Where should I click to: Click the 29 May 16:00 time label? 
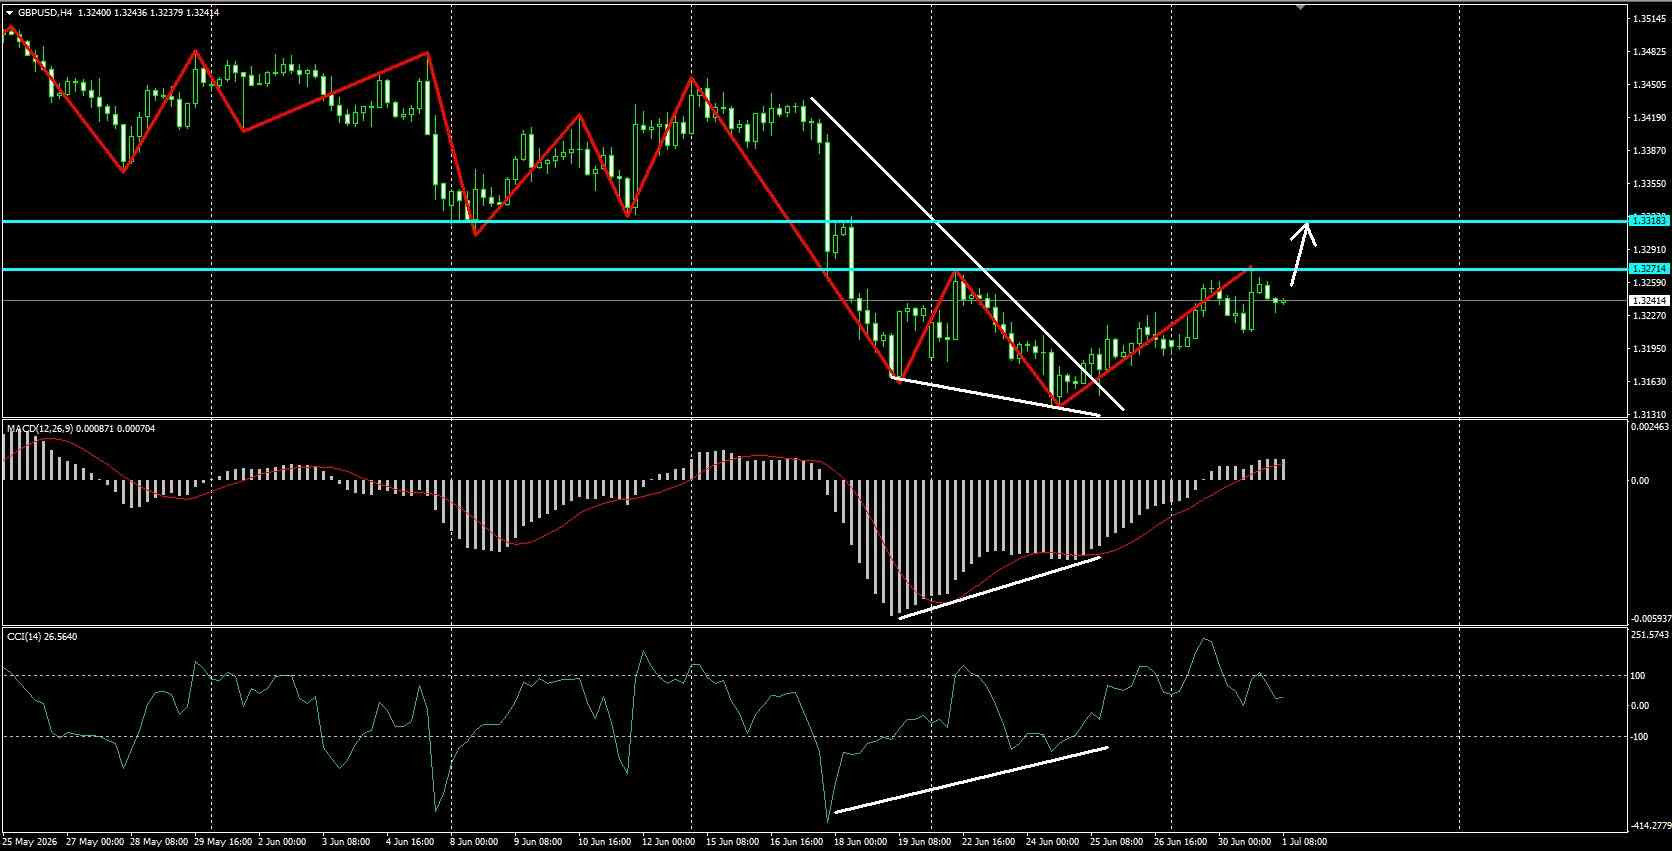[225, 842]
